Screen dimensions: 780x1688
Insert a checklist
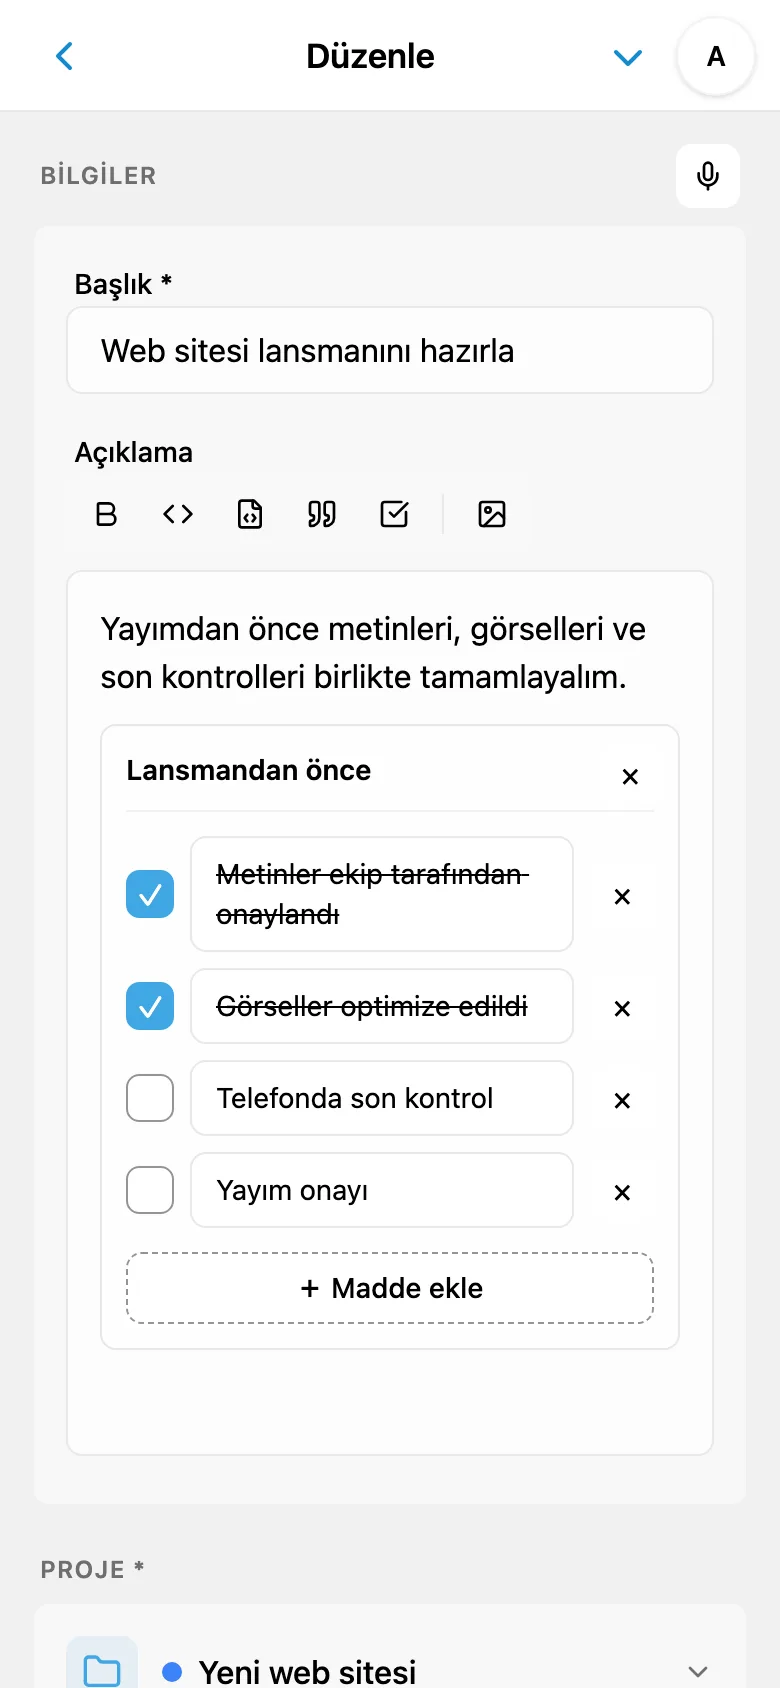pyautogui.click(x=394, y=514)
